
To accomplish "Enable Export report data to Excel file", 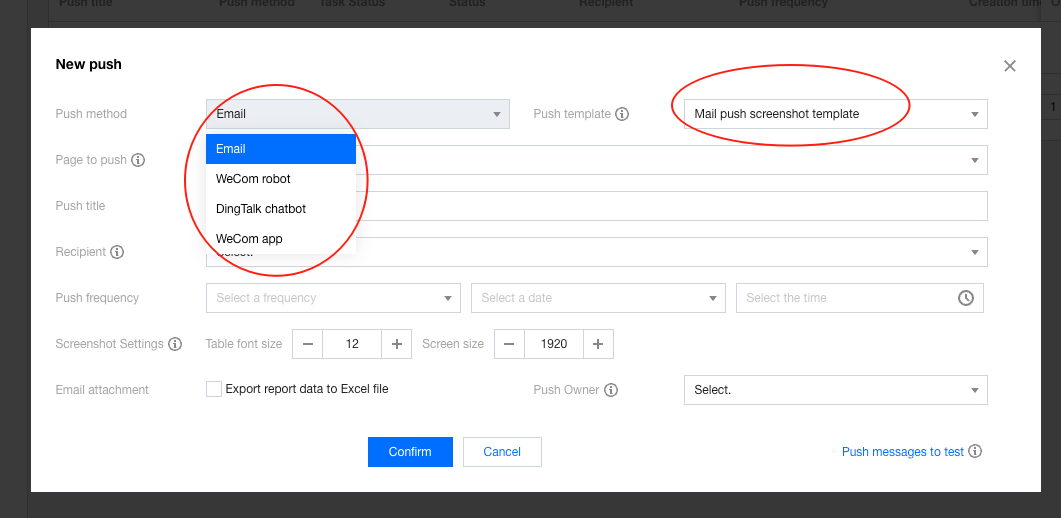I will coord(214,389).
